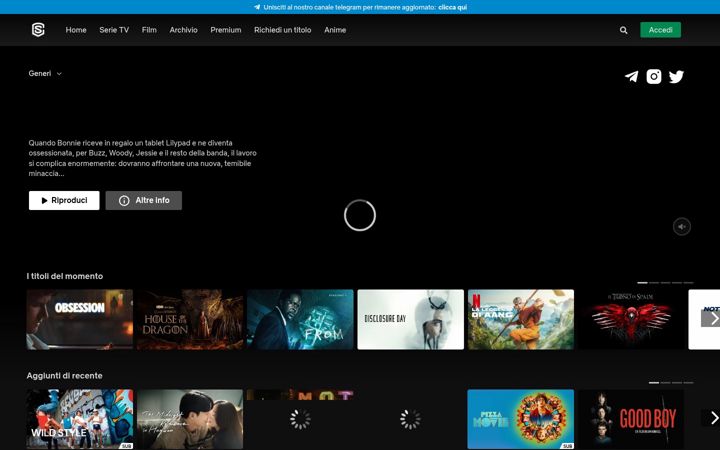Screen dimensions: 720x450
Task: Open 'Richiedi un titolo' page
Action: 282,30
